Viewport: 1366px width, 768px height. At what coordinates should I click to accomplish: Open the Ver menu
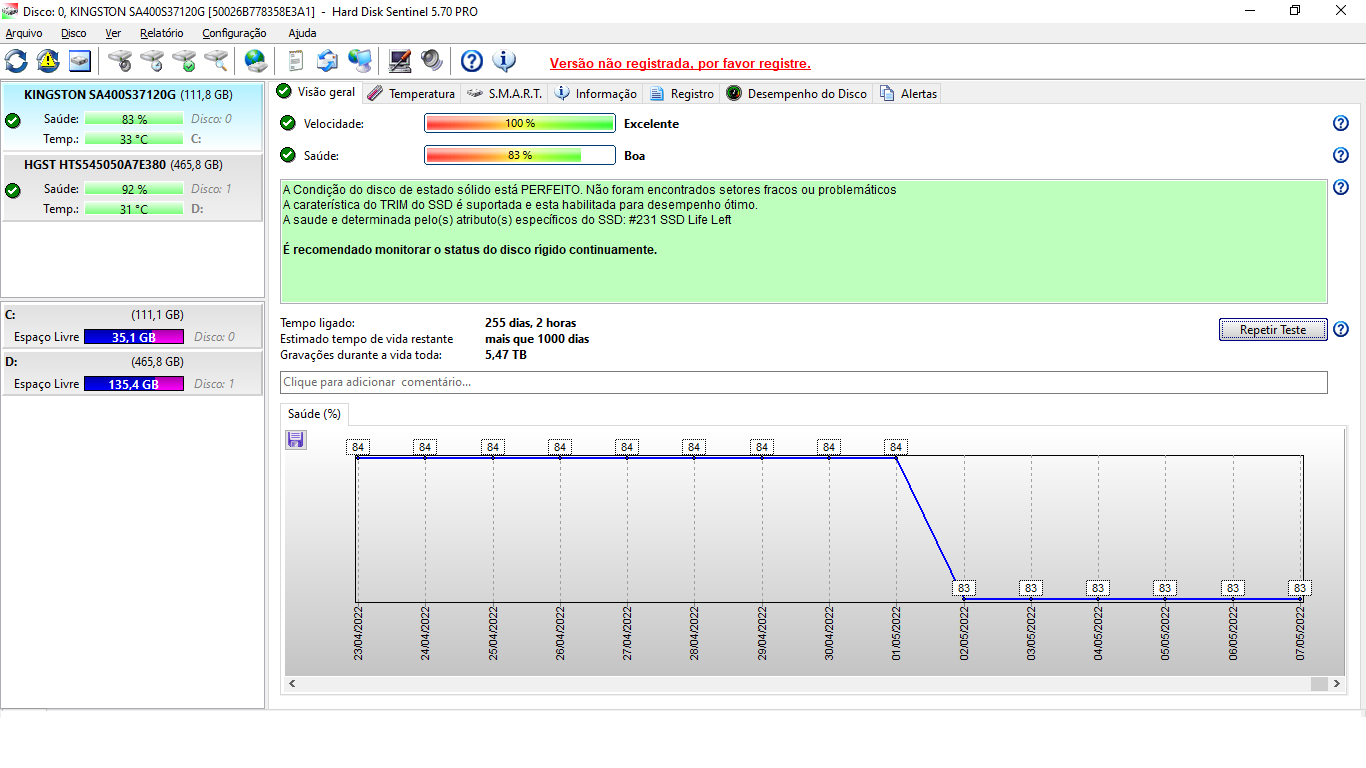(113, 33)
